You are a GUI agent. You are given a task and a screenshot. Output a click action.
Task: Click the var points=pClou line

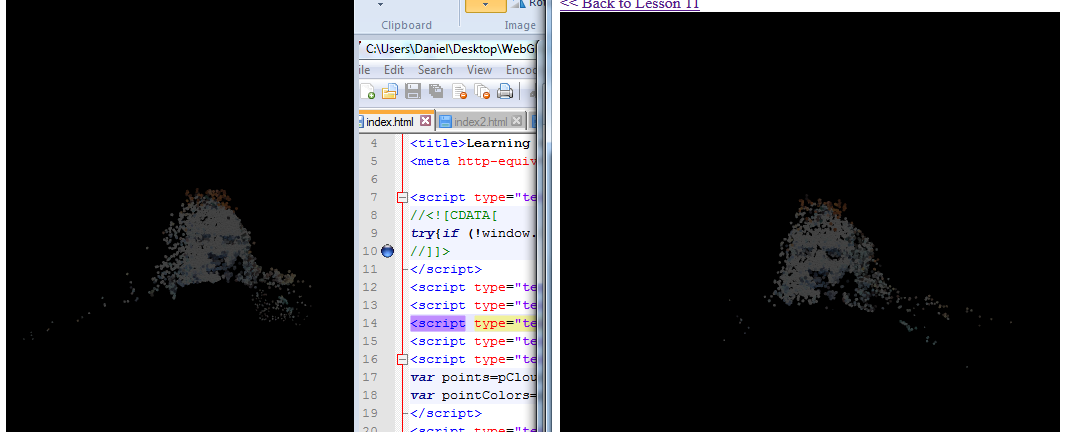tap(473, 377)
